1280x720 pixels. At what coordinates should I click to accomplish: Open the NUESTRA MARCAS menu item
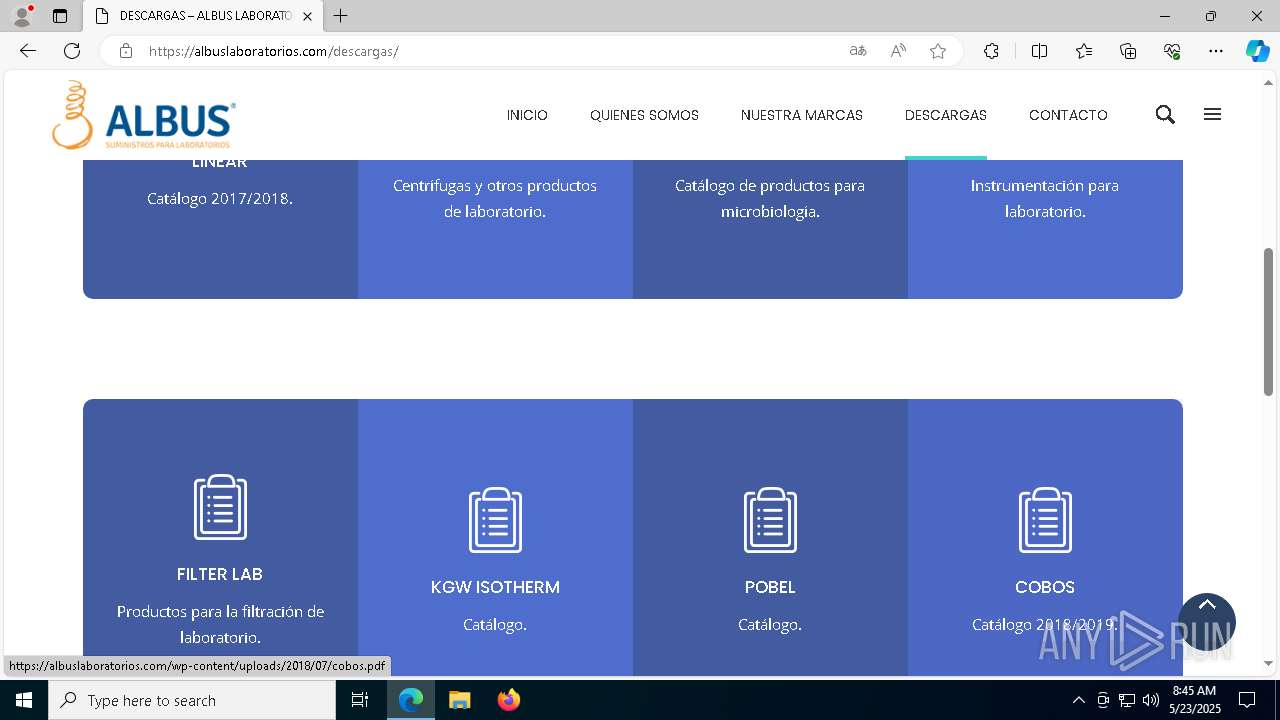[x=802, y=115]
